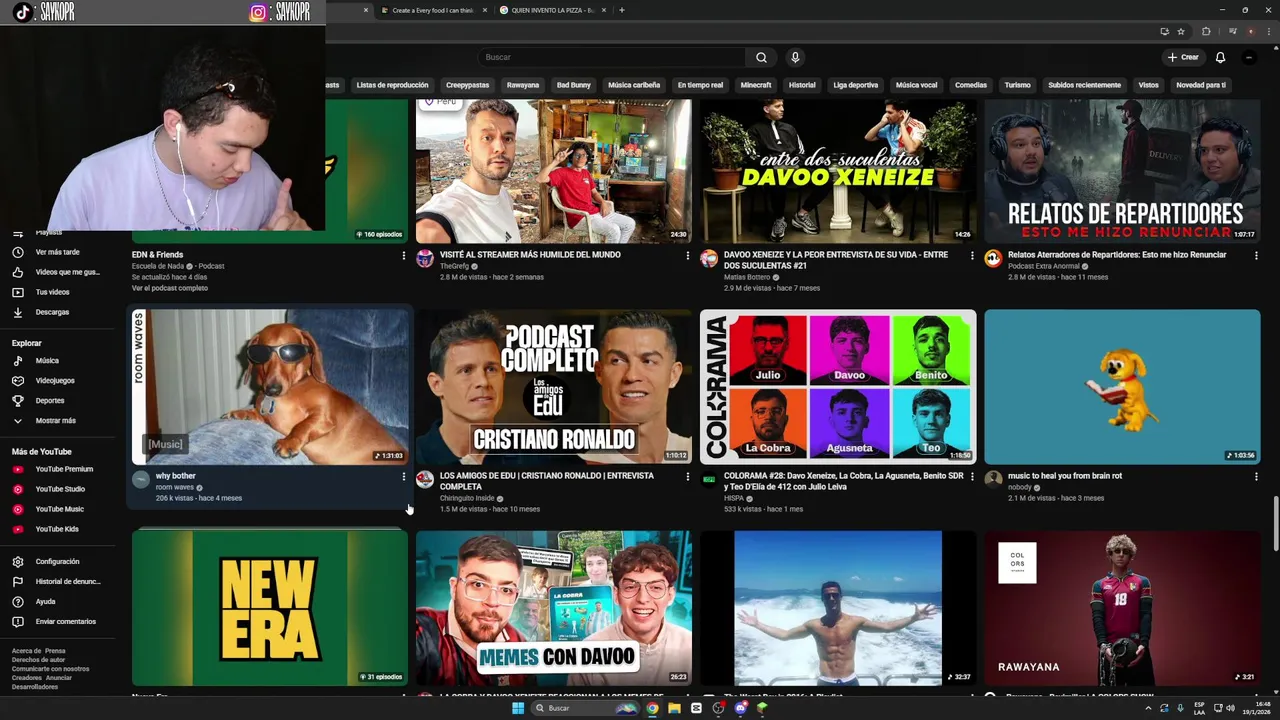
Task: Open the MEMES CON DAVOO thumbnail
Action: coord(554,608)
